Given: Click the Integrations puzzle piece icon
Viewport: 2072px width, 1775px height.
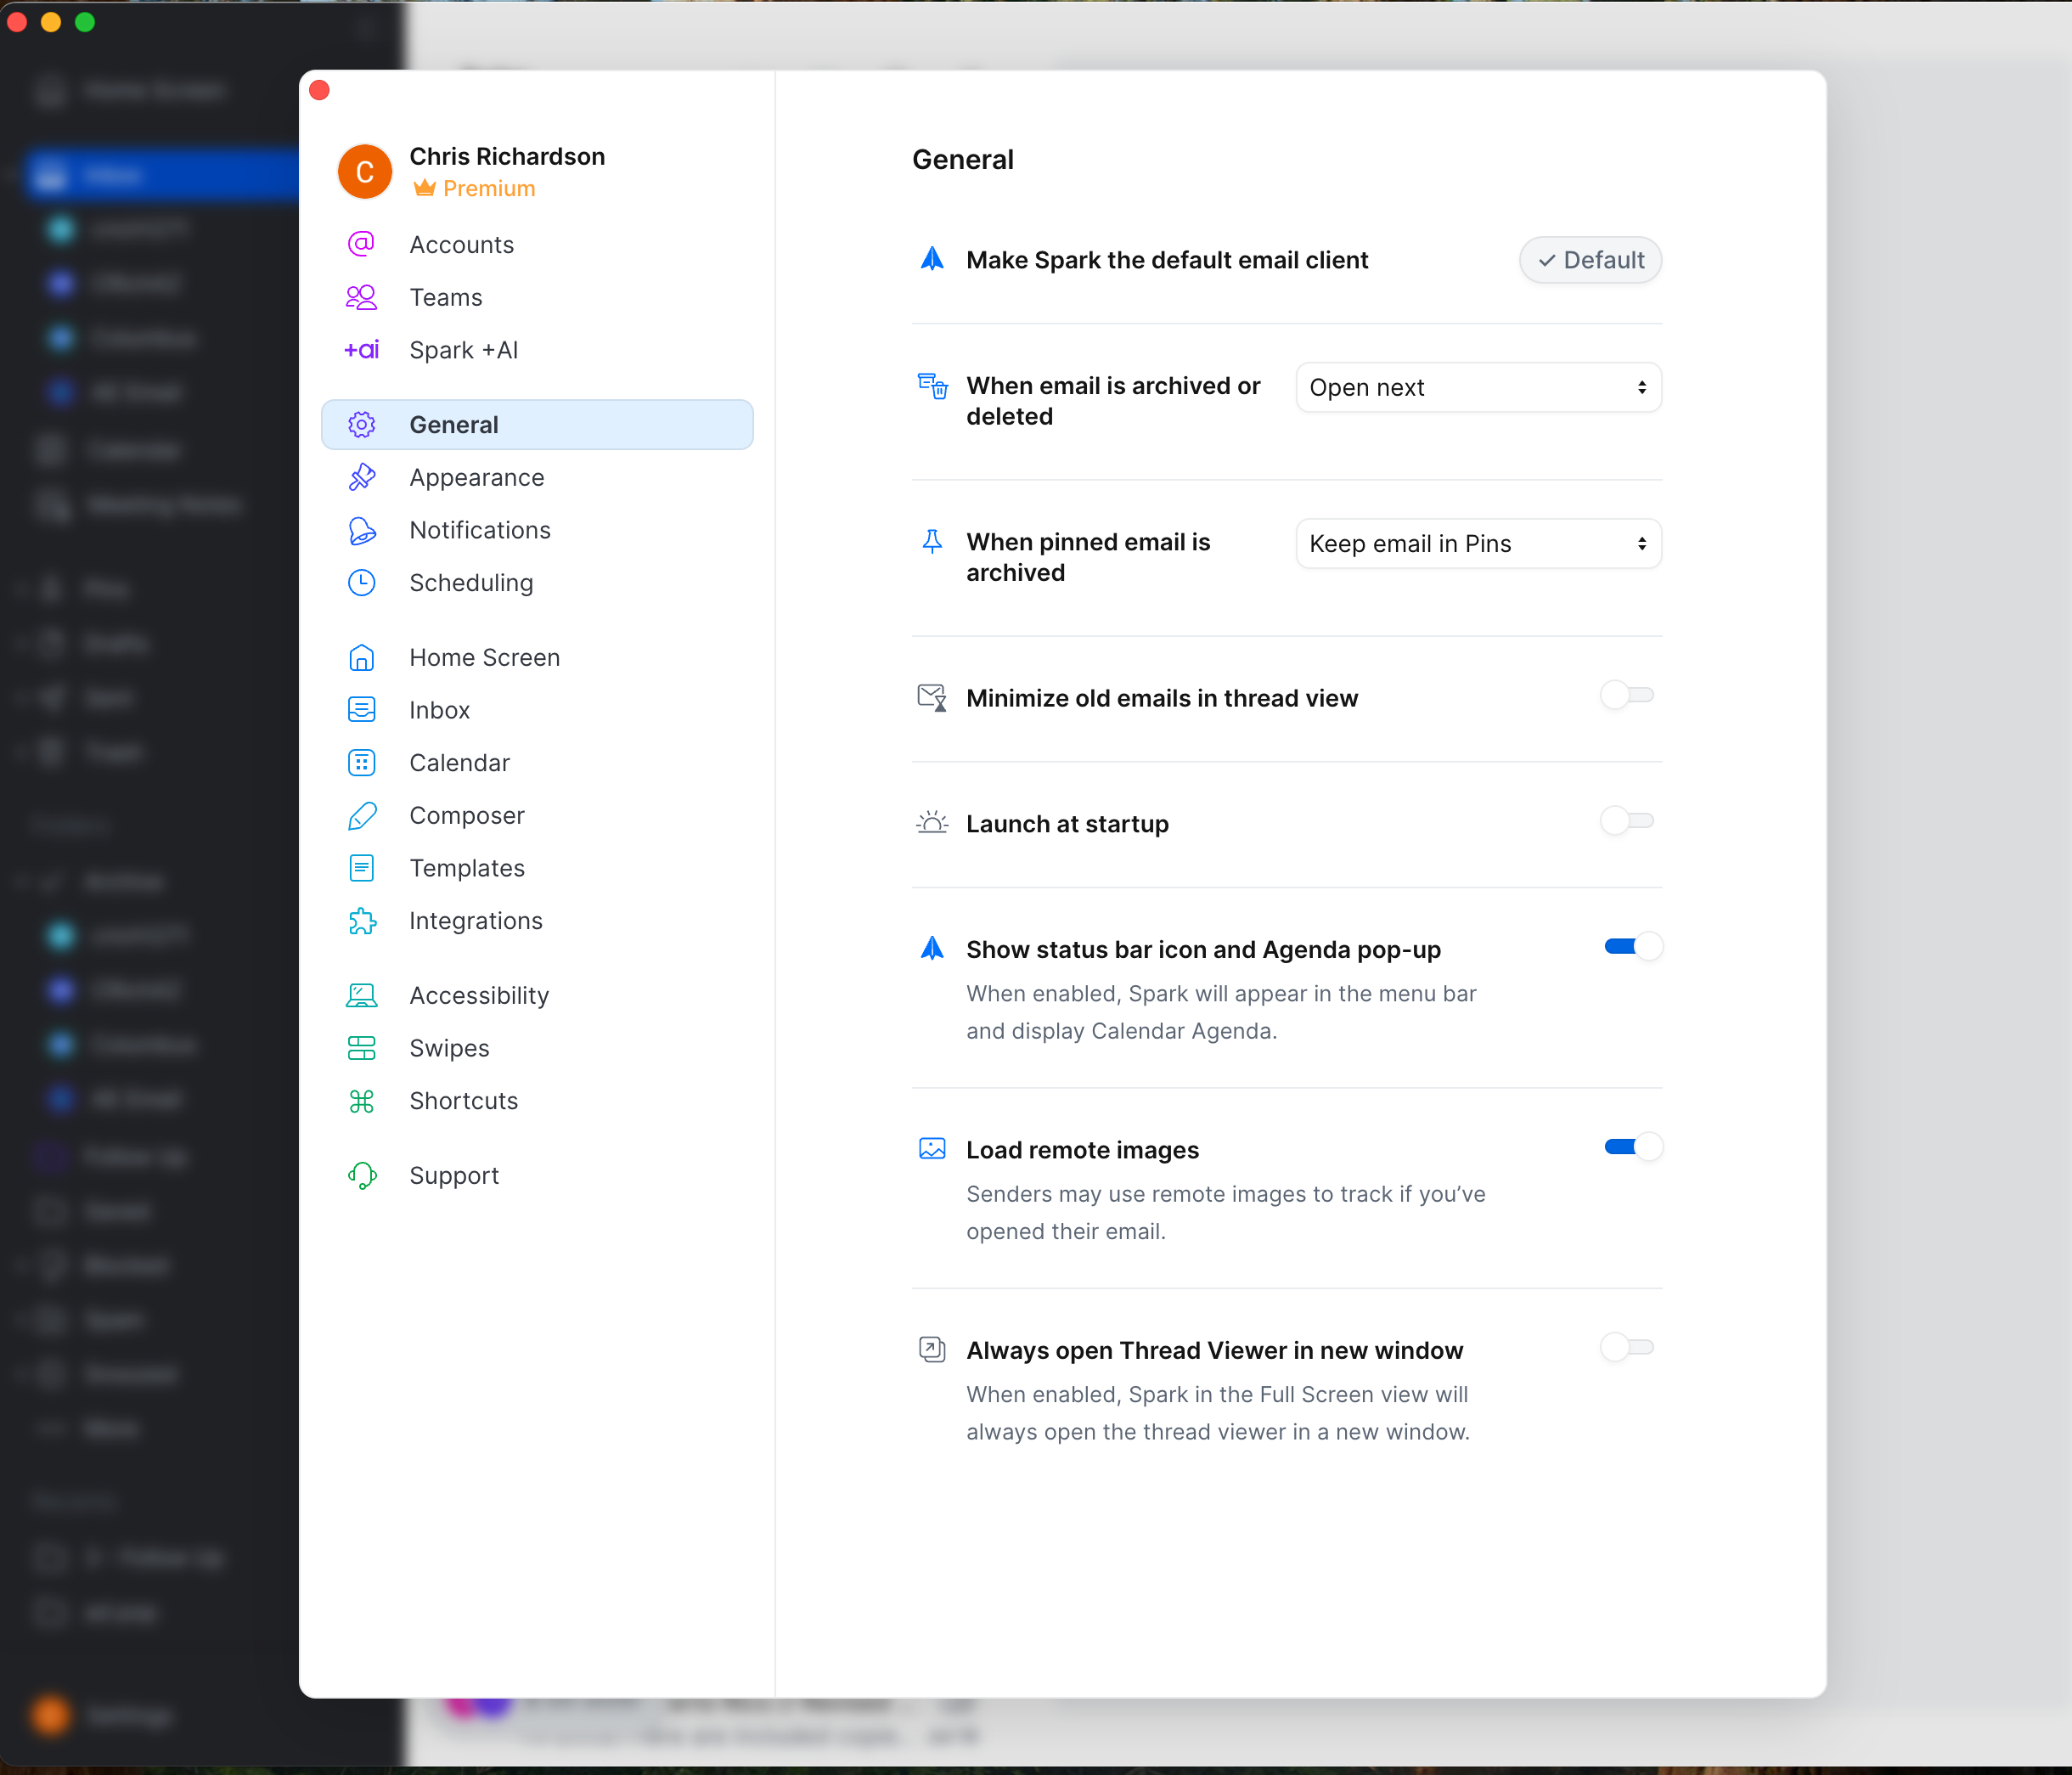Looking at the screenshot, I should tap(361, 921).
